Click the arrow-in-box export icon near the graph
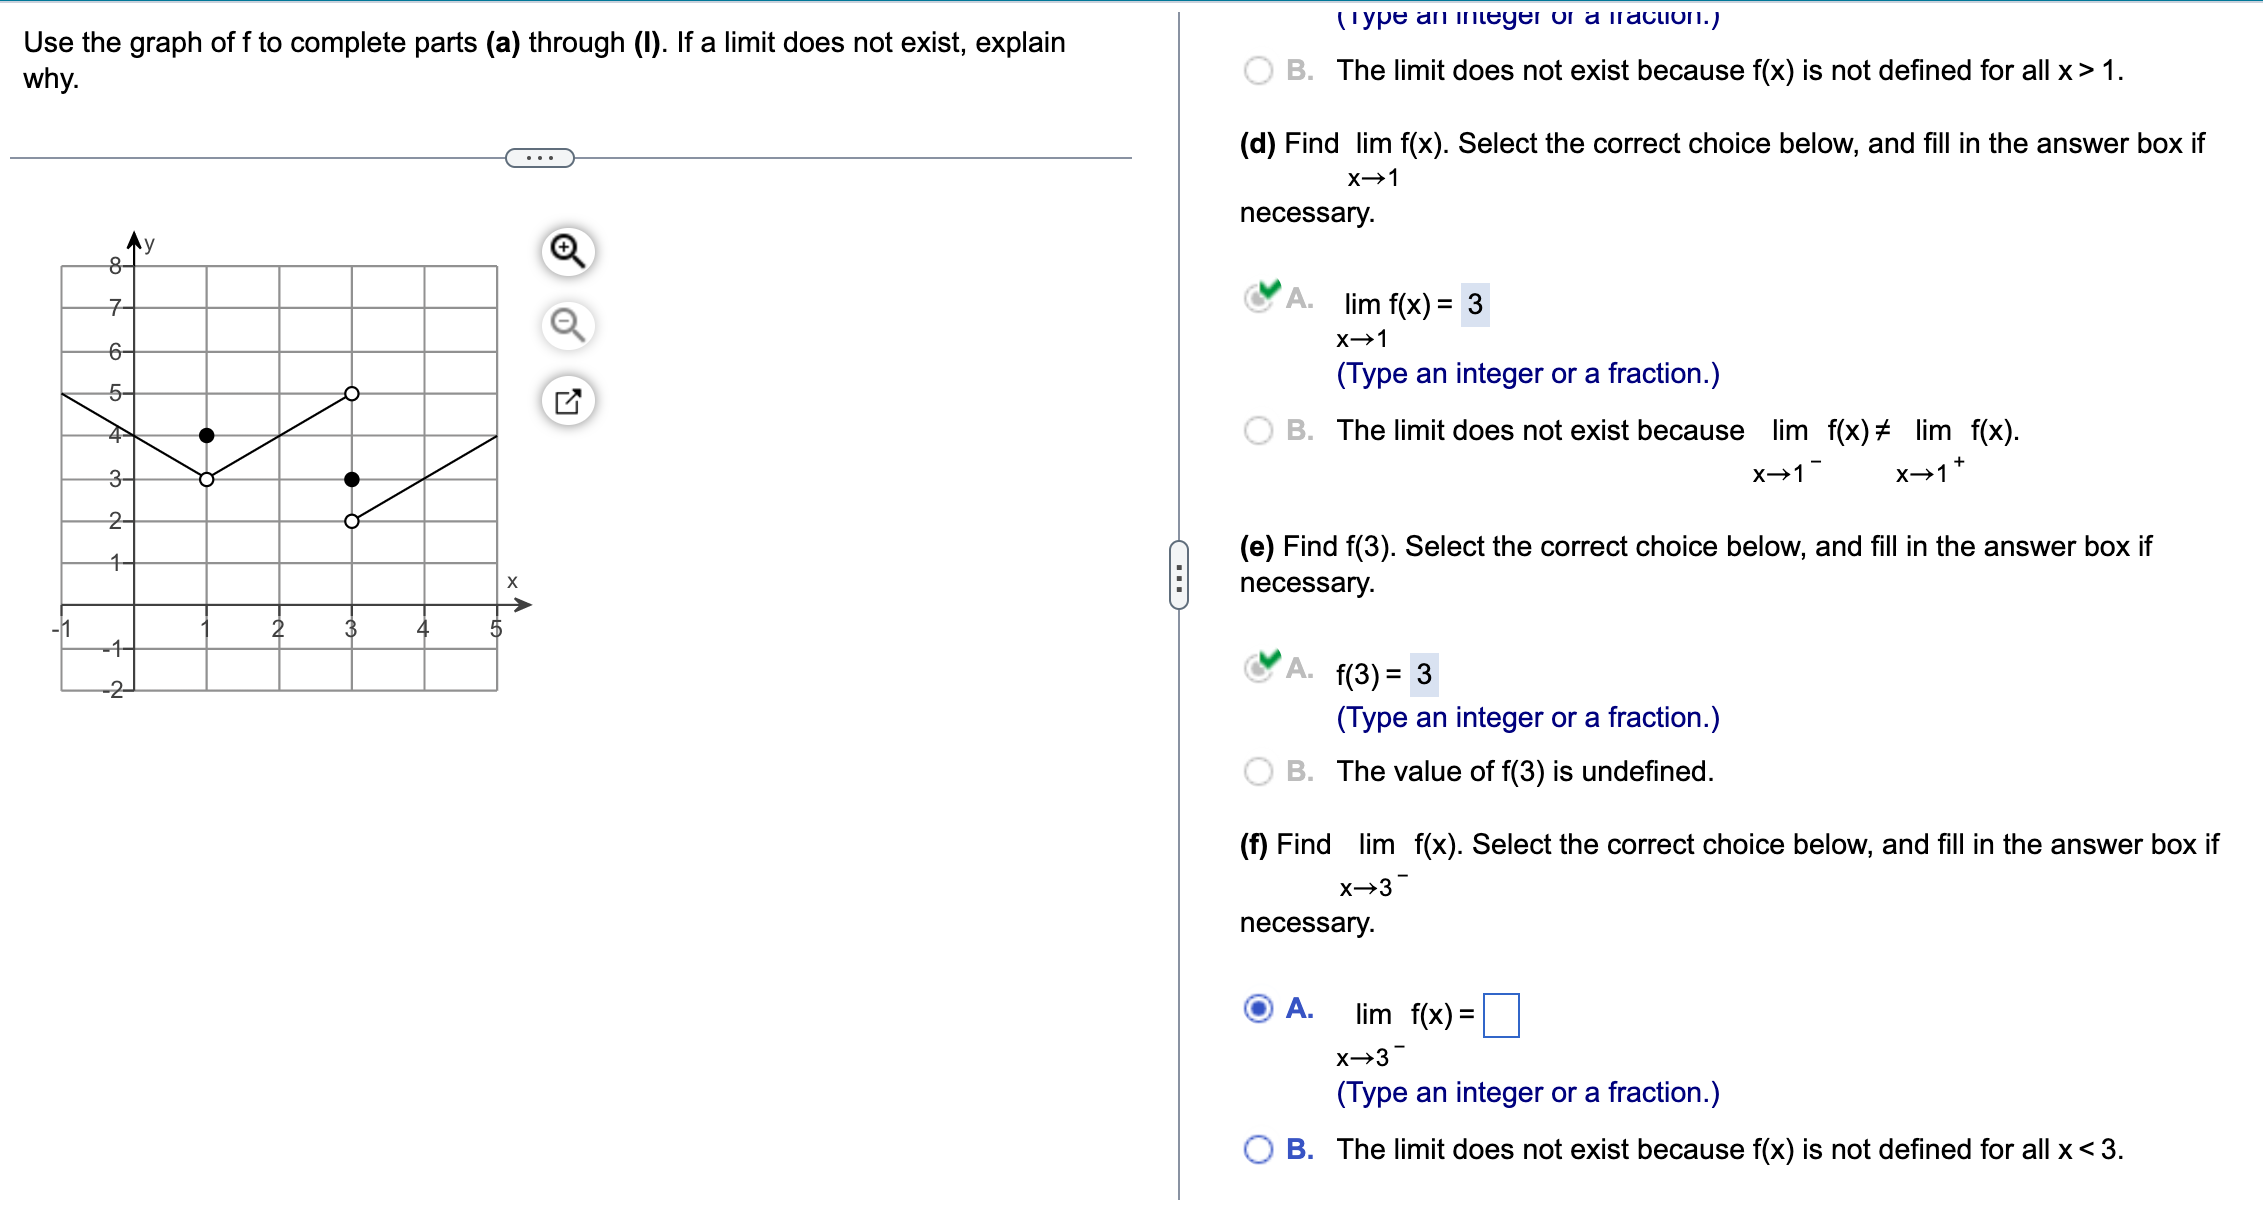 coord(566,399)
